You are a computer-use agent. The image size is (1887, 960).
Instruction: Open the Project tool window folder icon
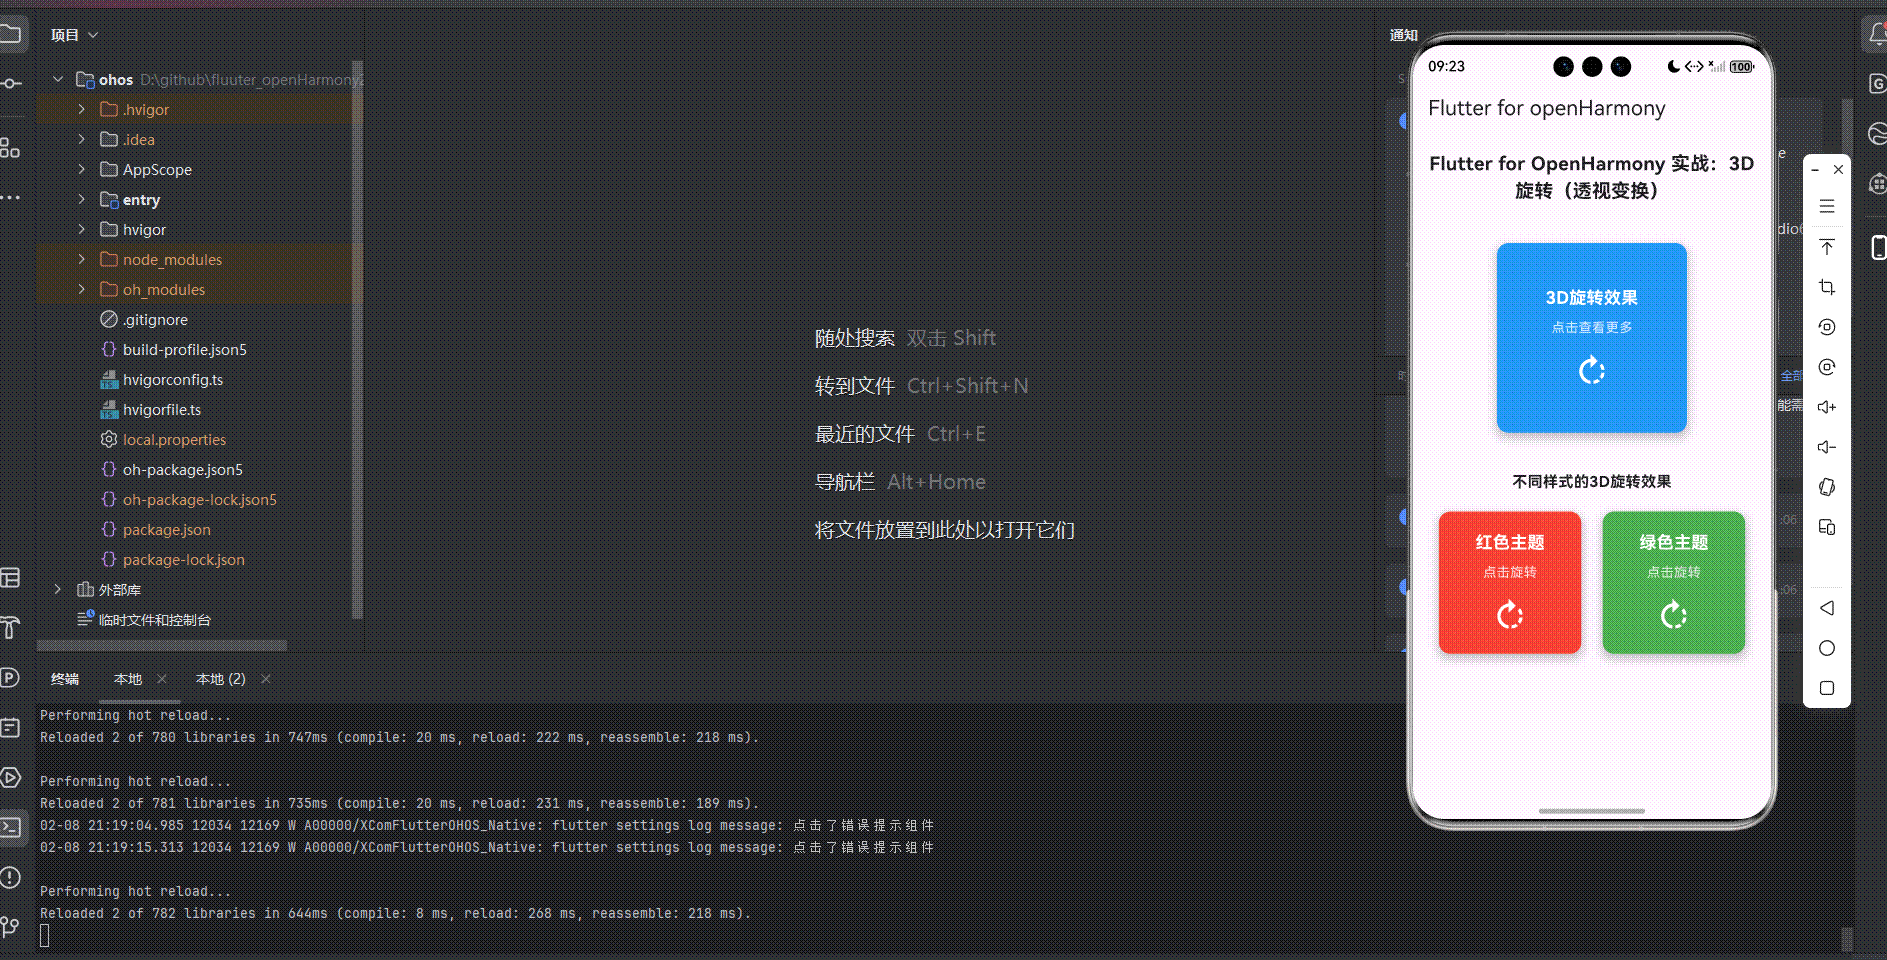[x=10, y=35]
